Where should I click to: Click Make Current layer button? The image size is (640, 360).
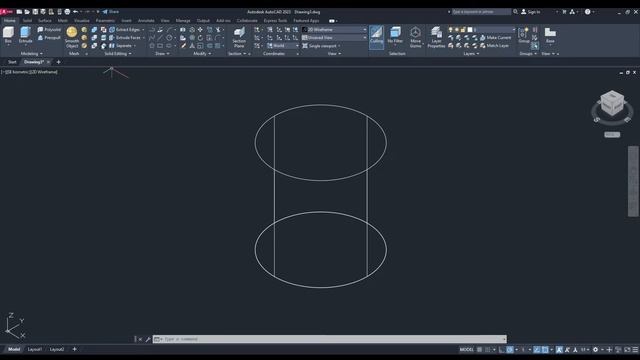495,38
